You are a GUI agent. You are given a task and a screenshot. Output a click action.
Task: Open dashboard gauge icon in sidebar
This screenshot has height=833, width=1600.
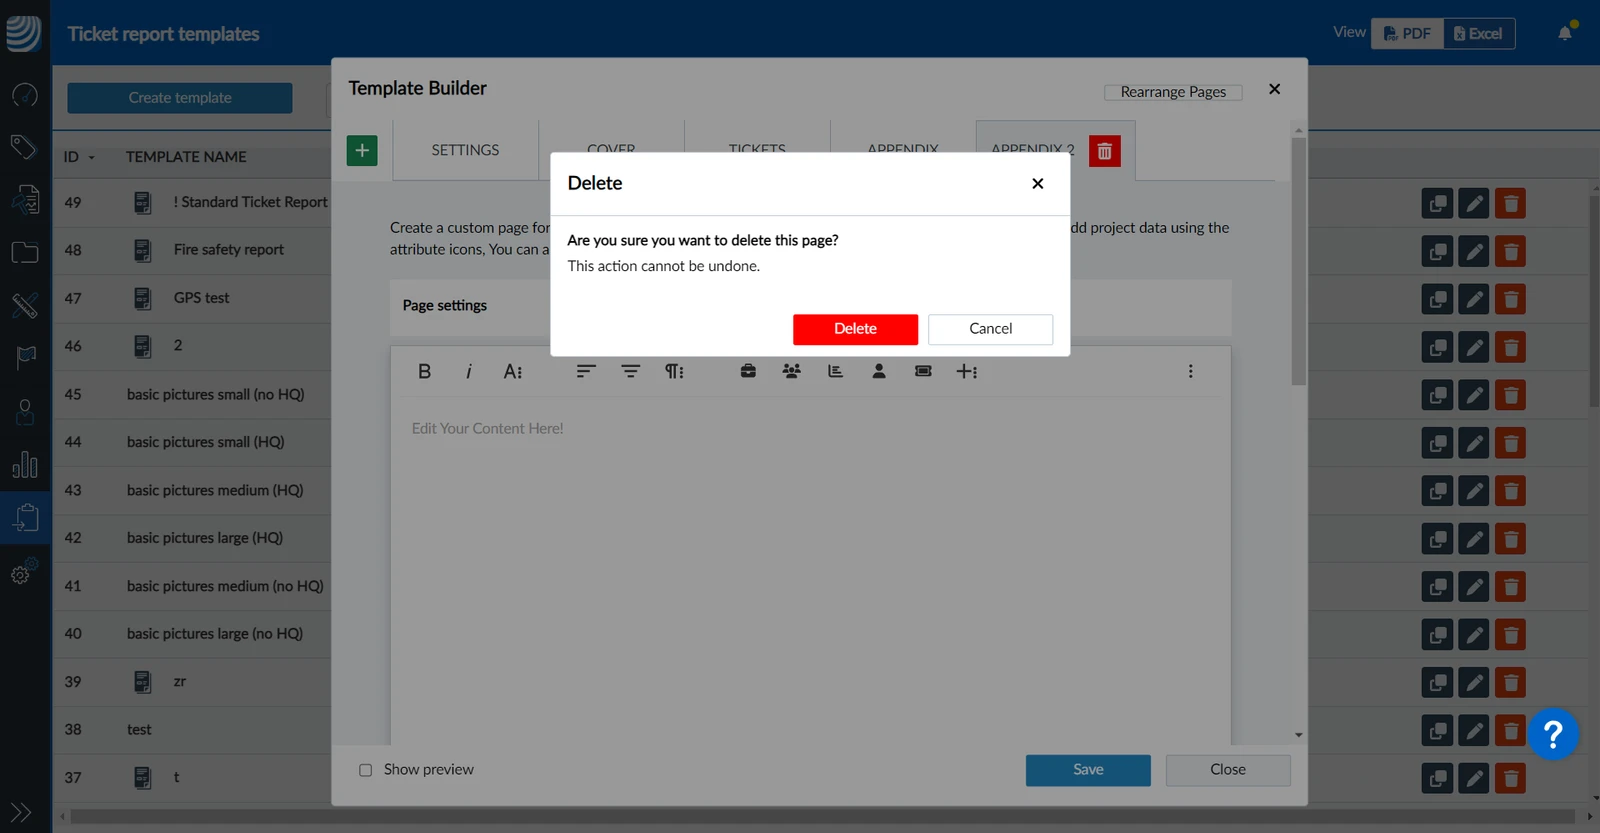25,95
